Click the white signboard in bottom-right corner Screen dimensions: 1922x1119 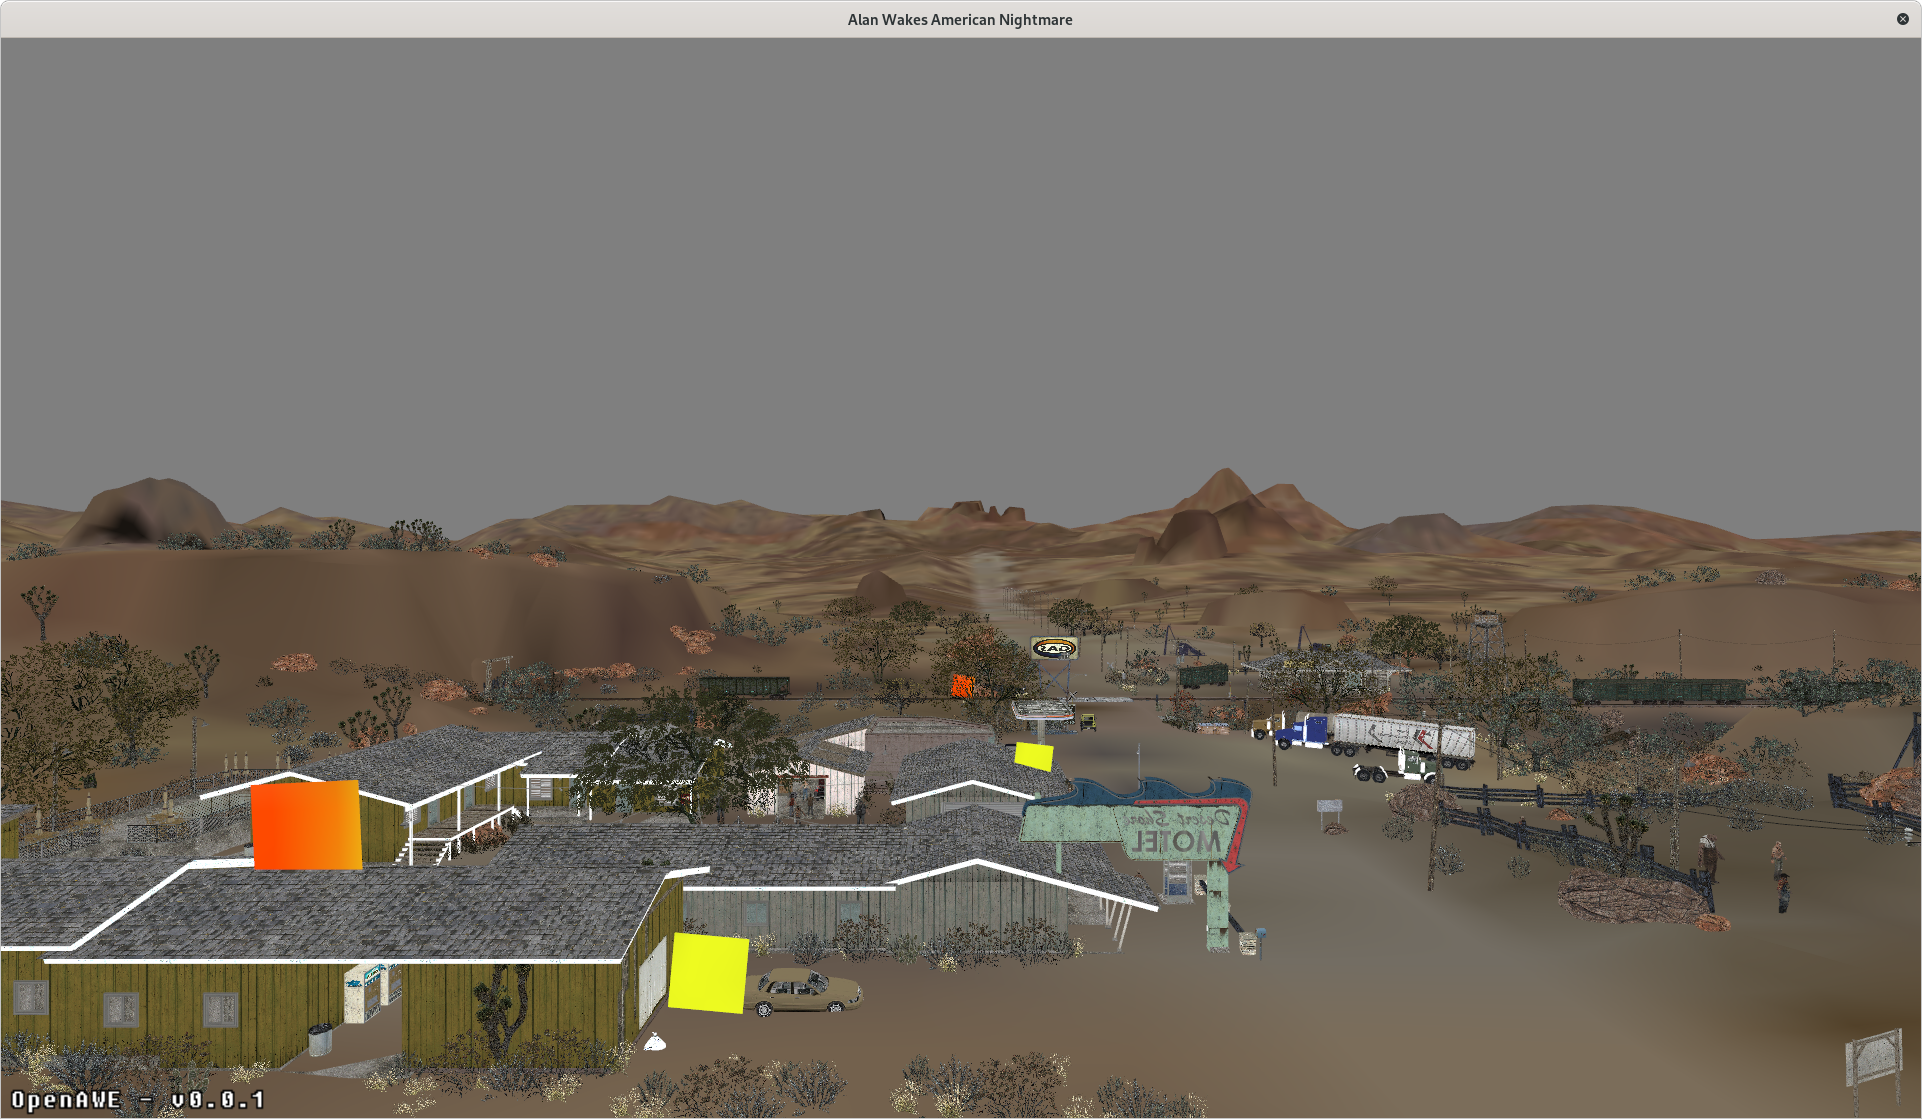[x=1873, y=1059]
